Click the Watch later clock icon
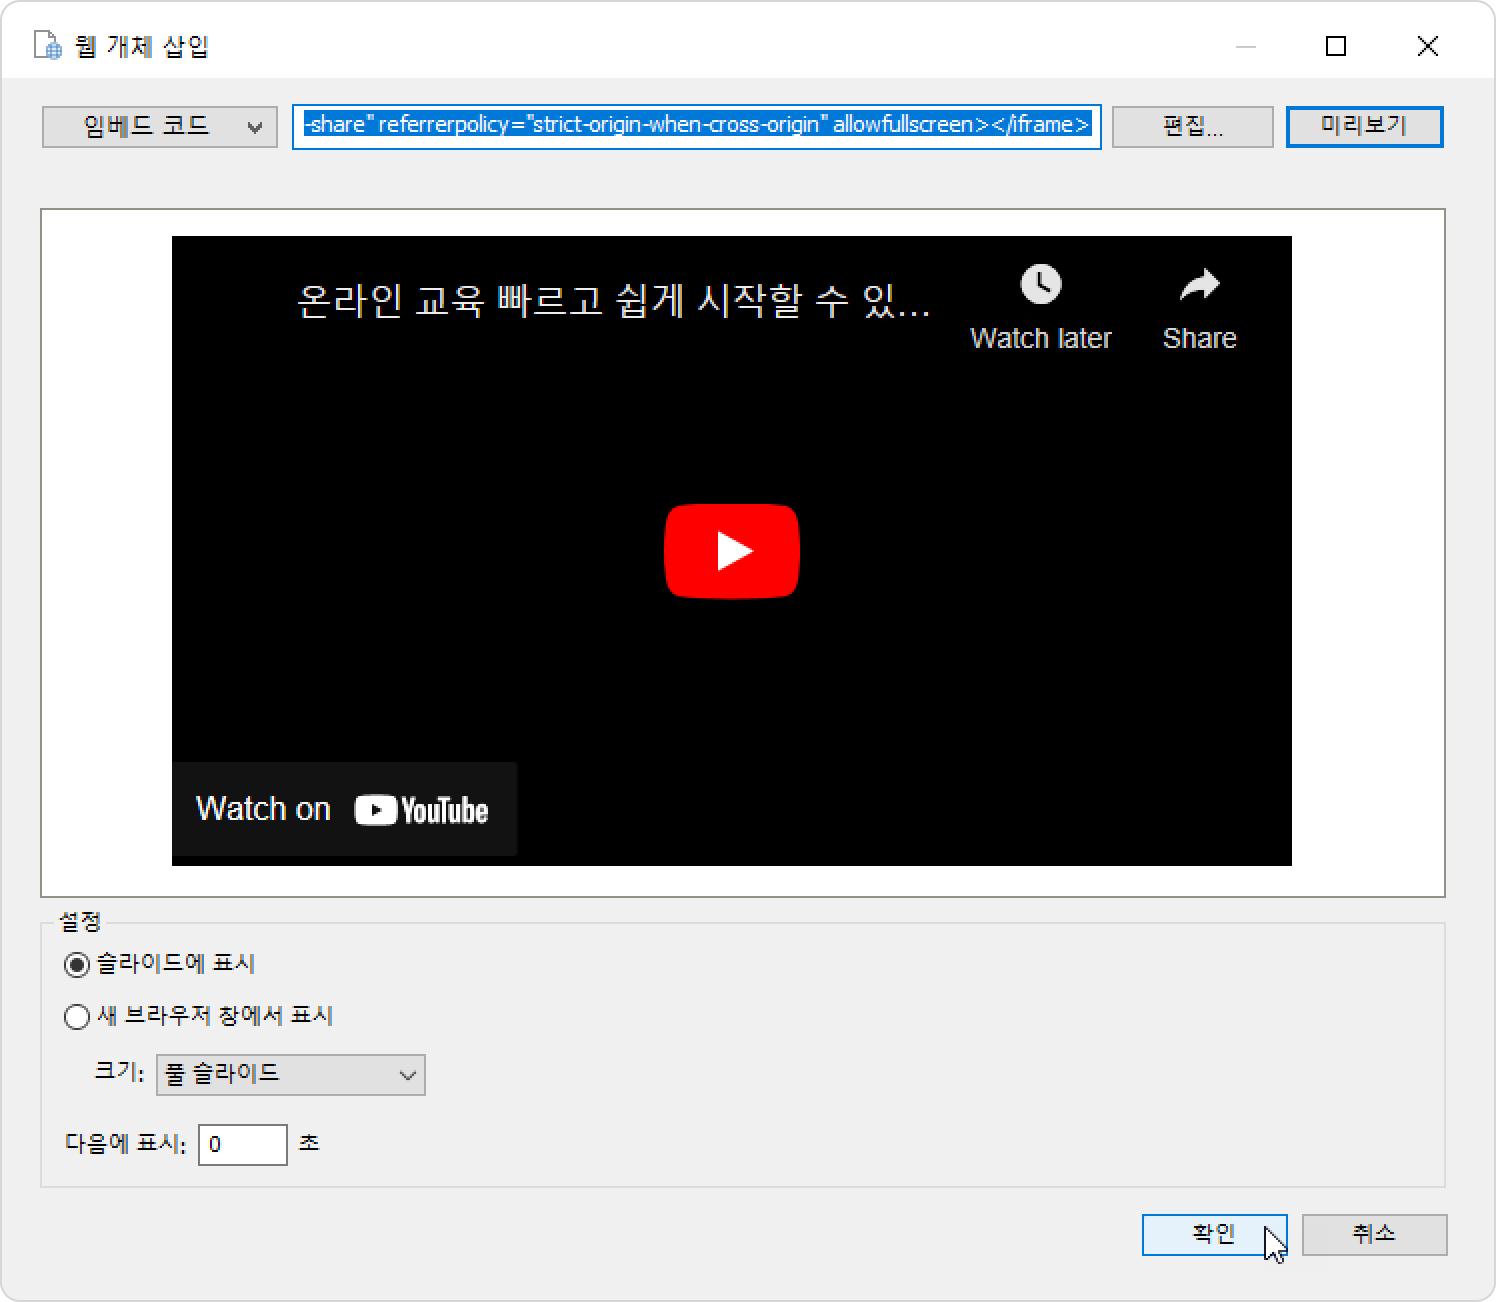Viewport: 1496px width, 1302px height. 1041,285
